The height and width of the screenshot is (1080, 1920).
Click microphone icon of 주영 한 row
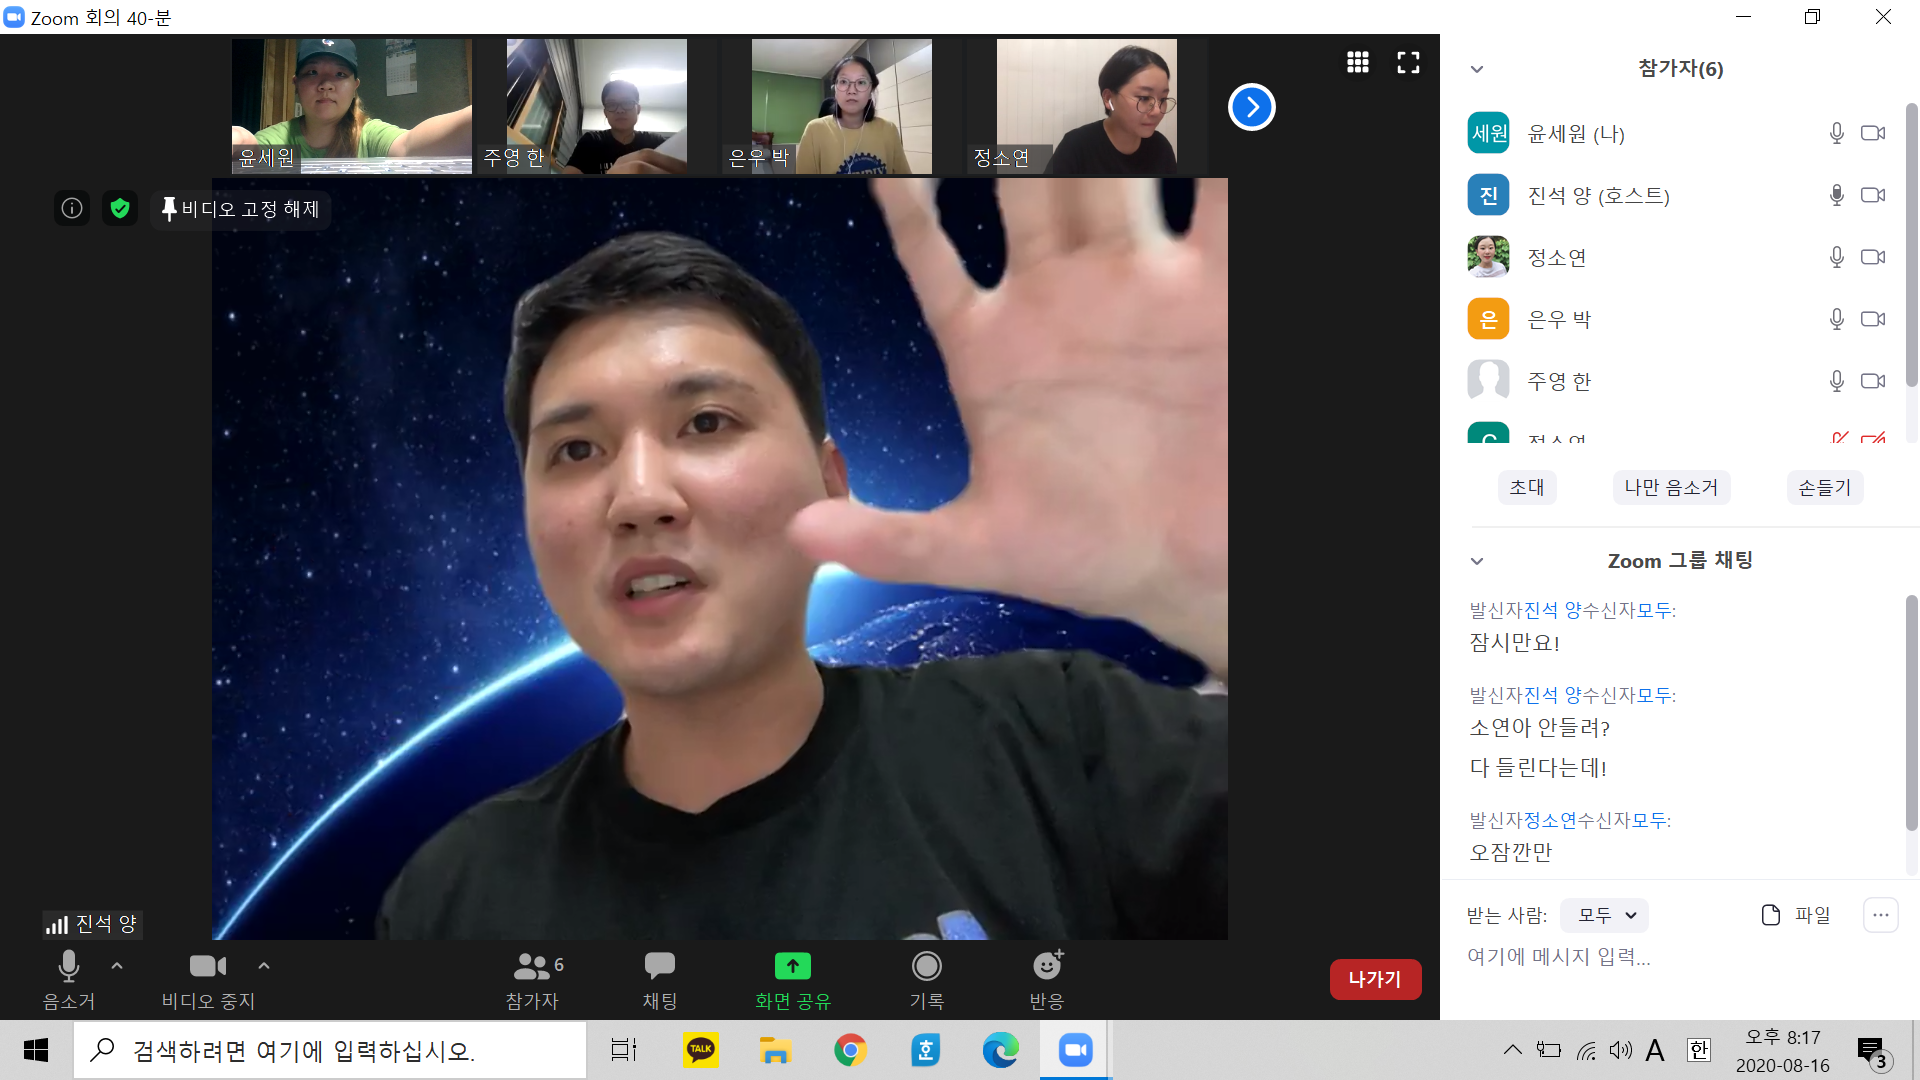pos(1837,381)
